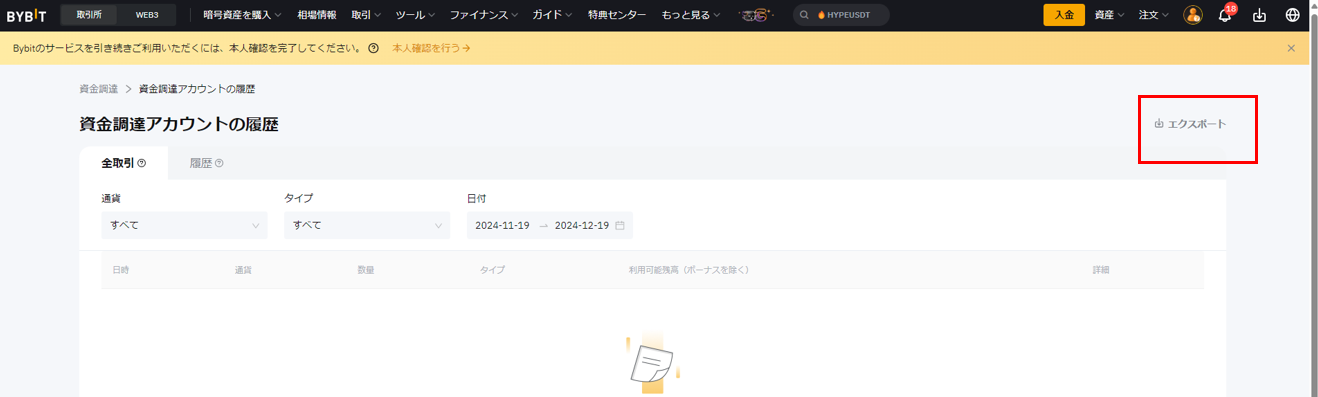Select the 全取引 tab
This screenshot has height=397, width=1318.
point(124,163)
